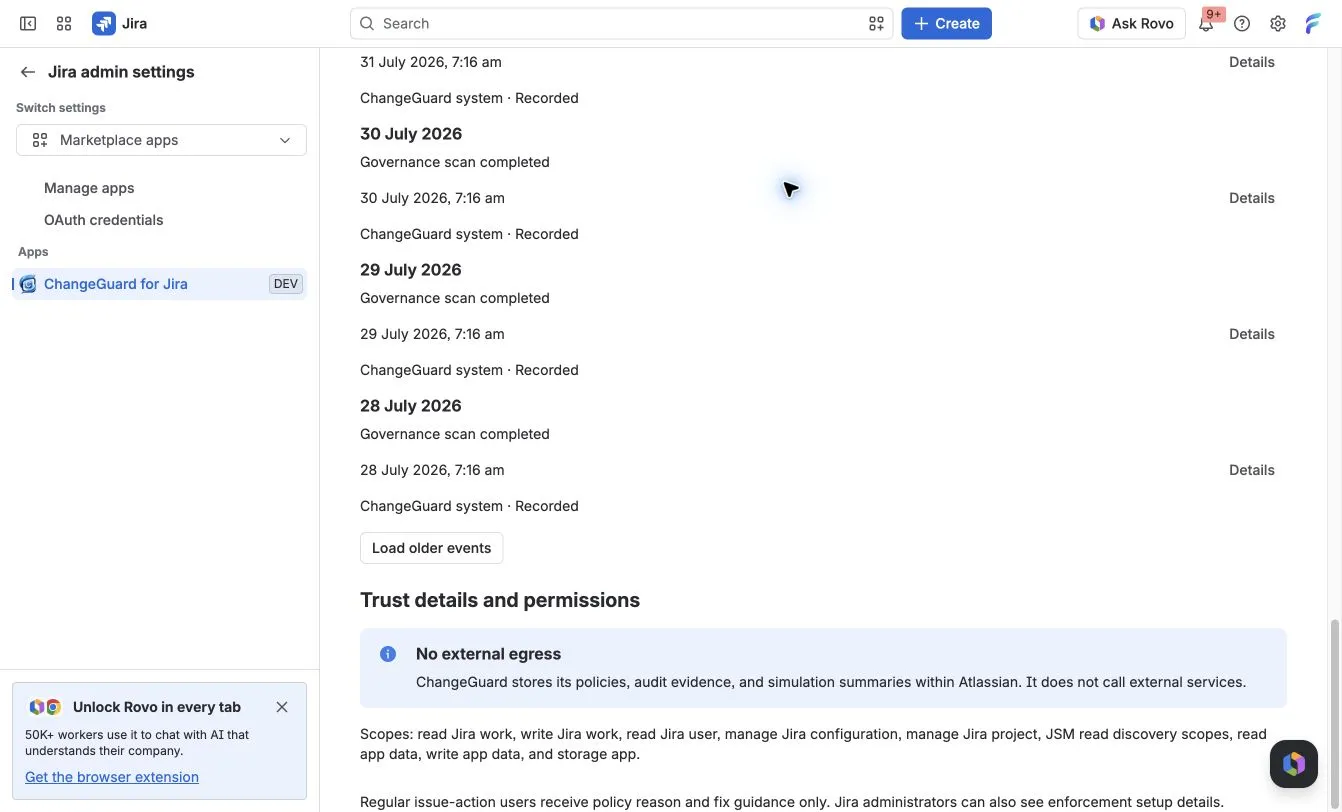Click the 28 July 2026 heading

coord(411,406)
